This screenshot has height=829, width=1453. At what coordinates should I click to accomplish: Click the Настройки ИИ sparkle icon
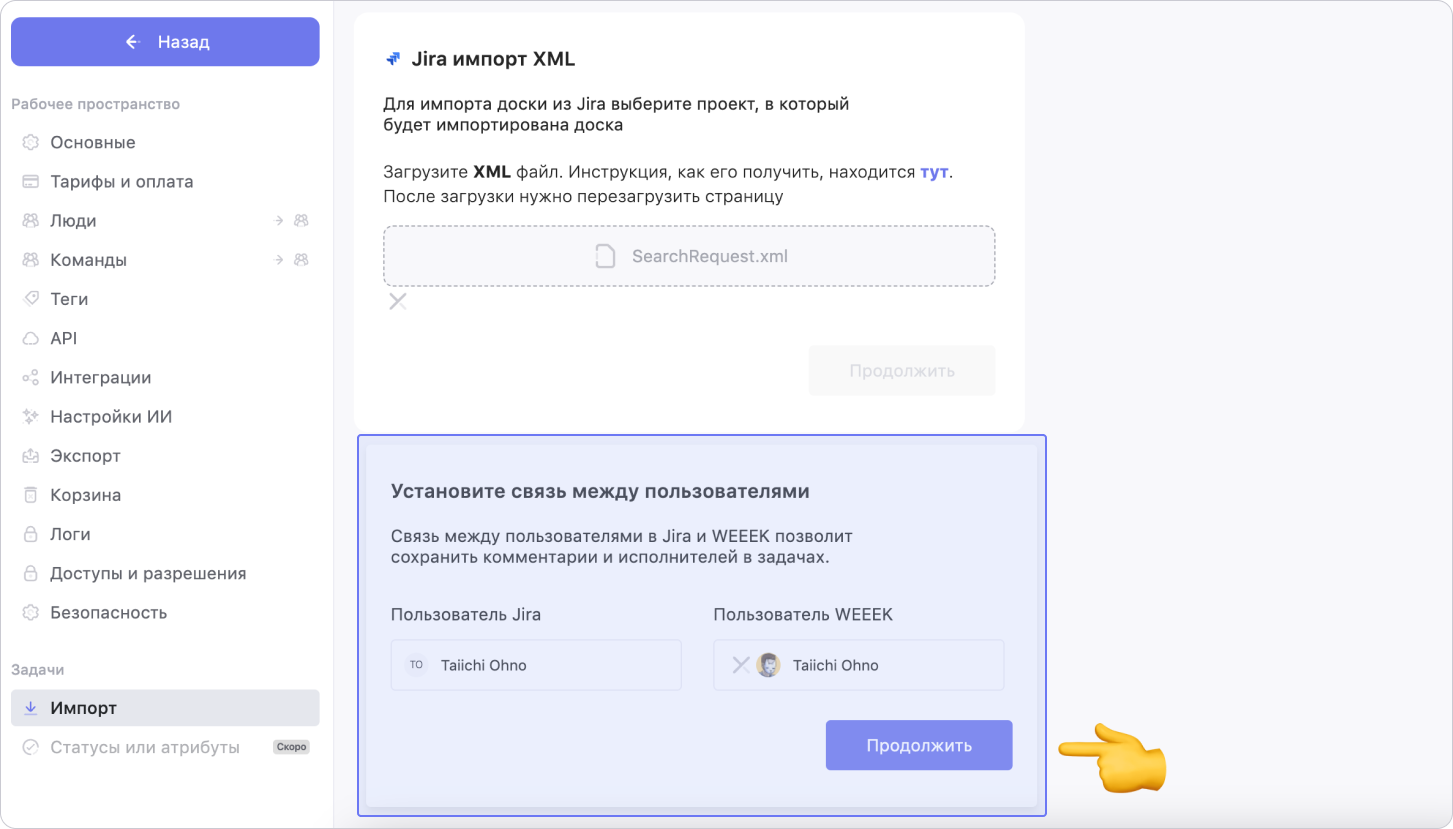31,417
